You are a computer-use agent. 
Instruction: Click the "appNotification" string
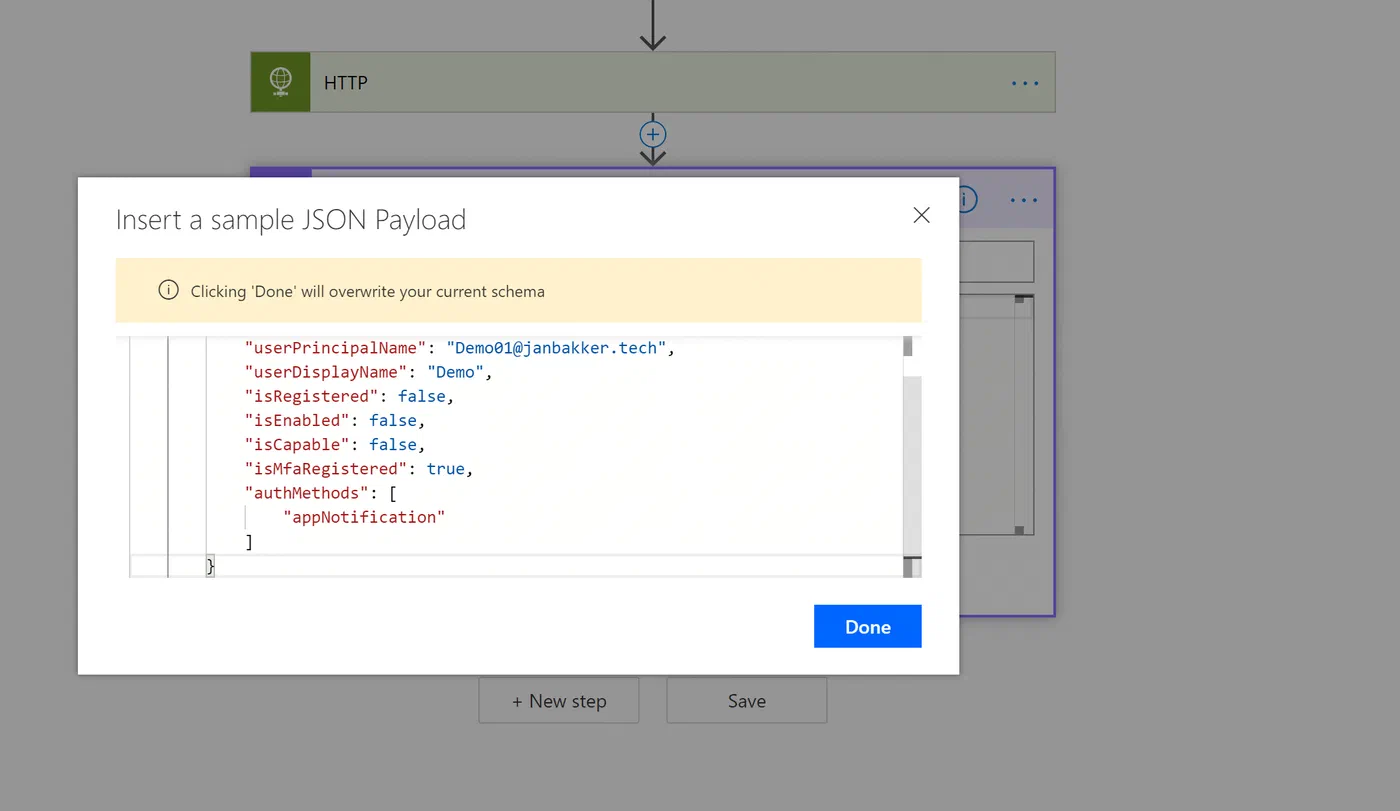pyautogui.click(x=363, y=517)
